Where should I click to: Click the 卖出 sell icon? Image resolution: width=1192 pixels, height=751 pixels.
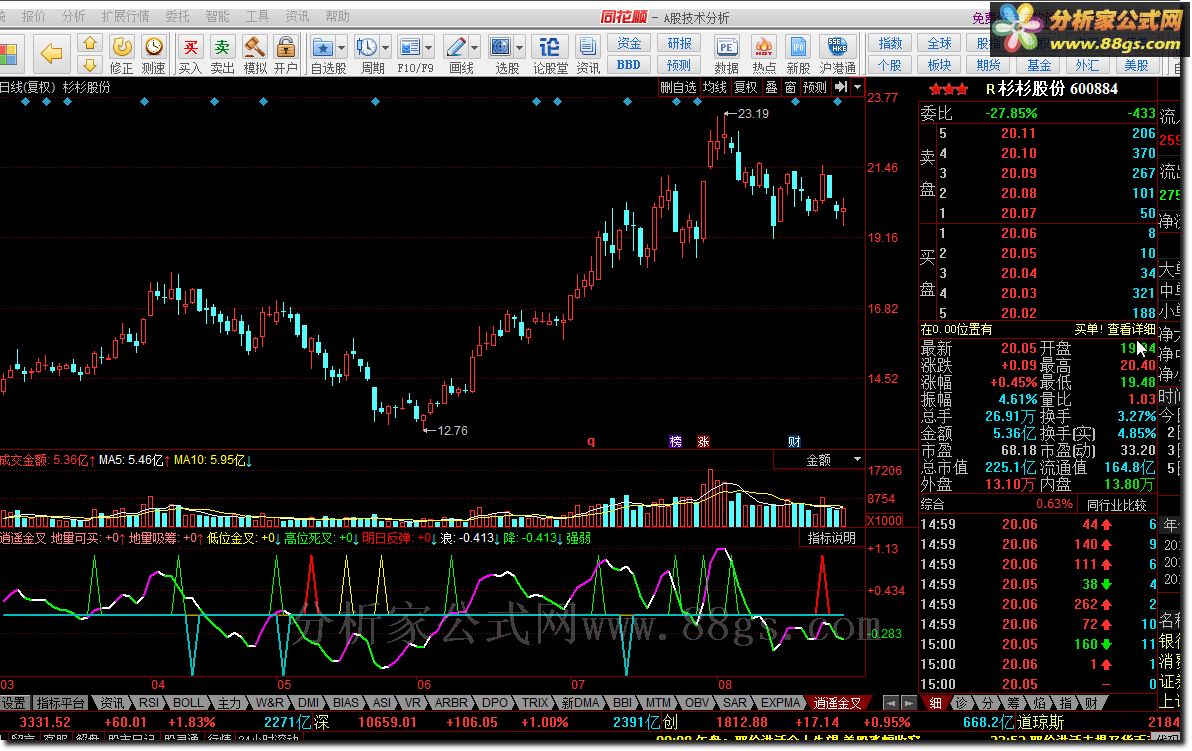(222, 55)
